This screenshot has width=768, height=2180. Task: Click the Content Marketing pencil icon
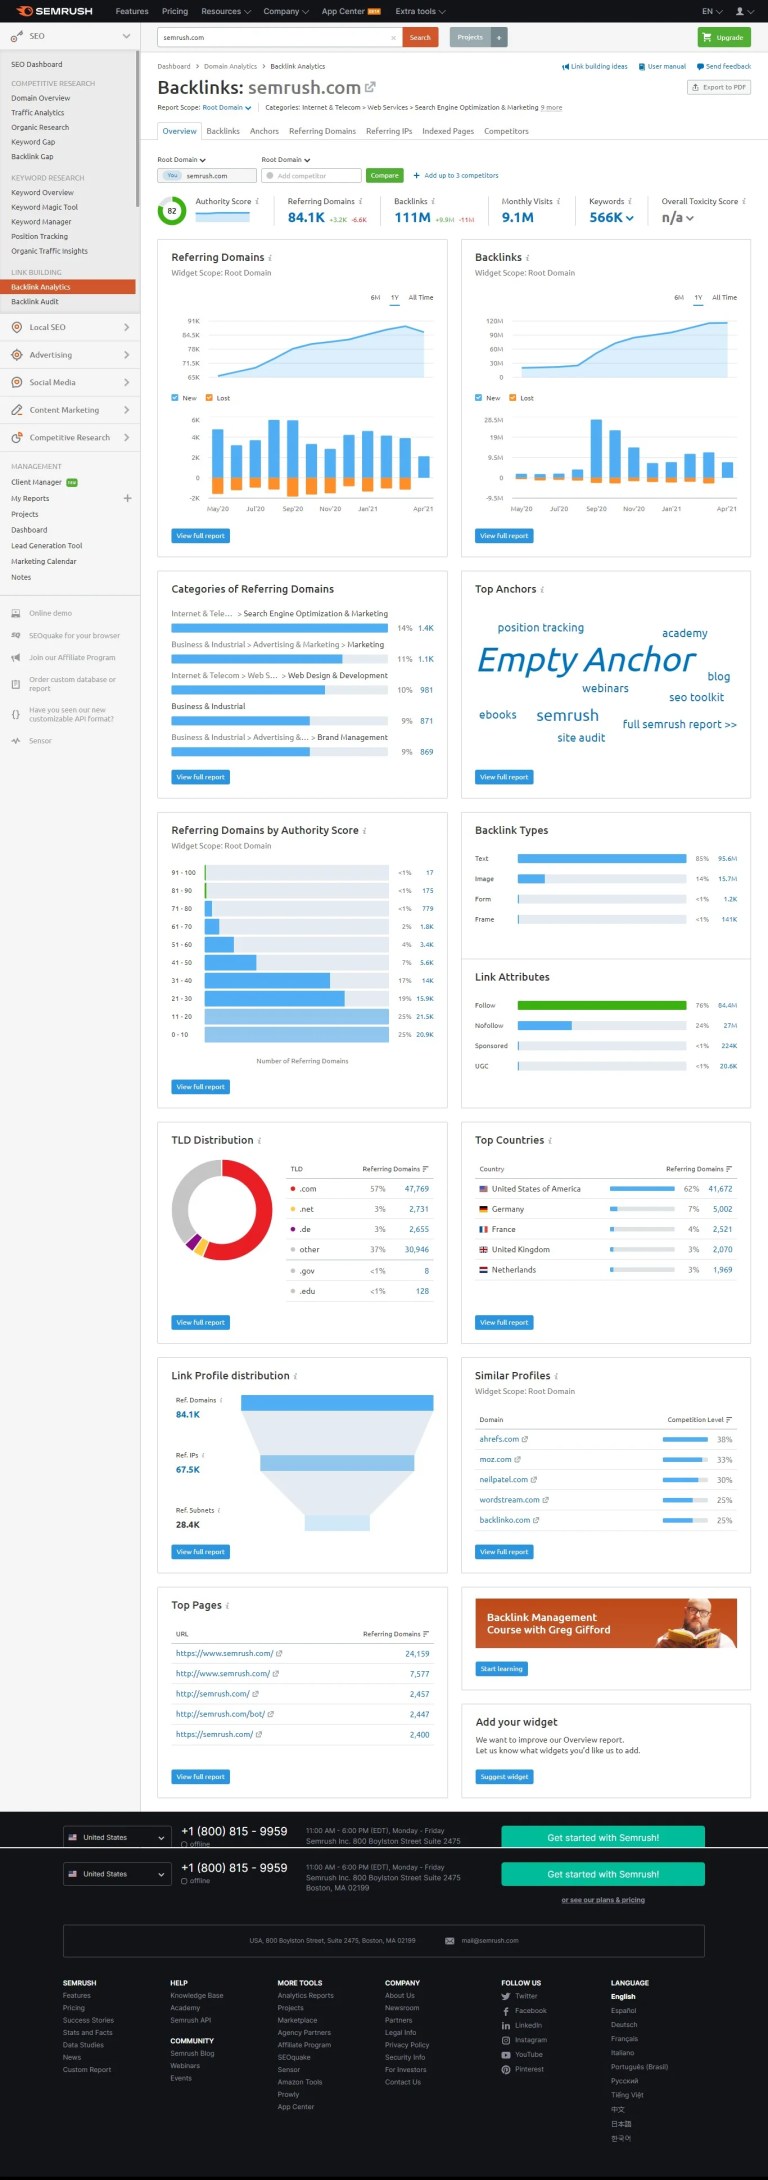pos(17,410)
